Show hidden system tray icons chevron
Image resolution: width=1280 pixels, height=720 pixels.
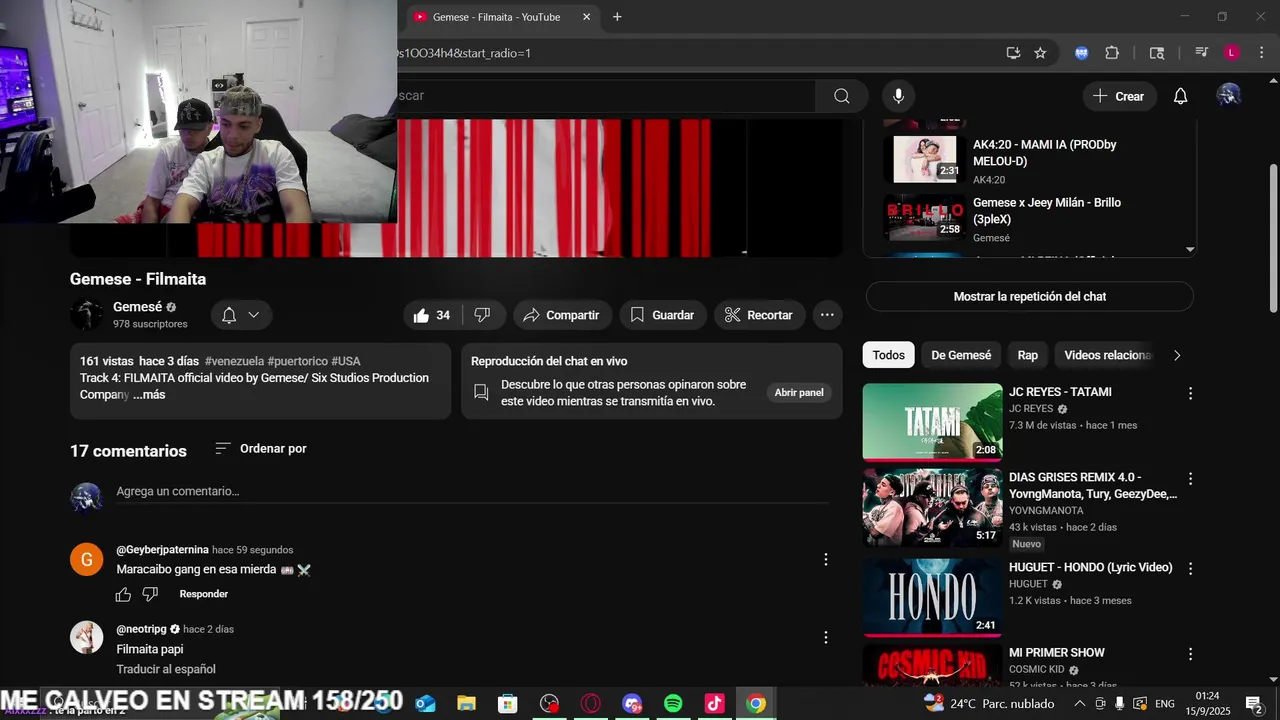pyautogui.click(x=1079, y=704)
